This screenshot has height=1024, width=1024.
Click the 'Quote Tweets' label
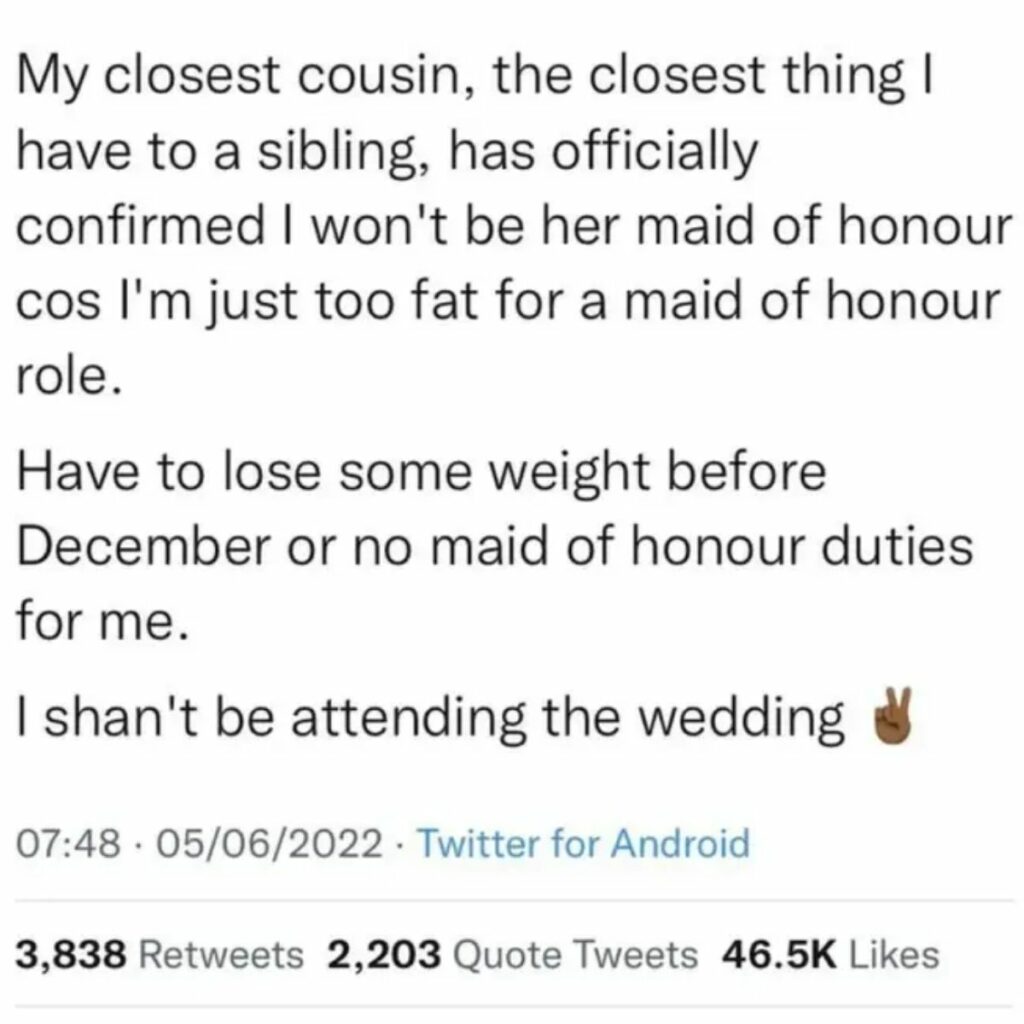[x=575, y=955]
